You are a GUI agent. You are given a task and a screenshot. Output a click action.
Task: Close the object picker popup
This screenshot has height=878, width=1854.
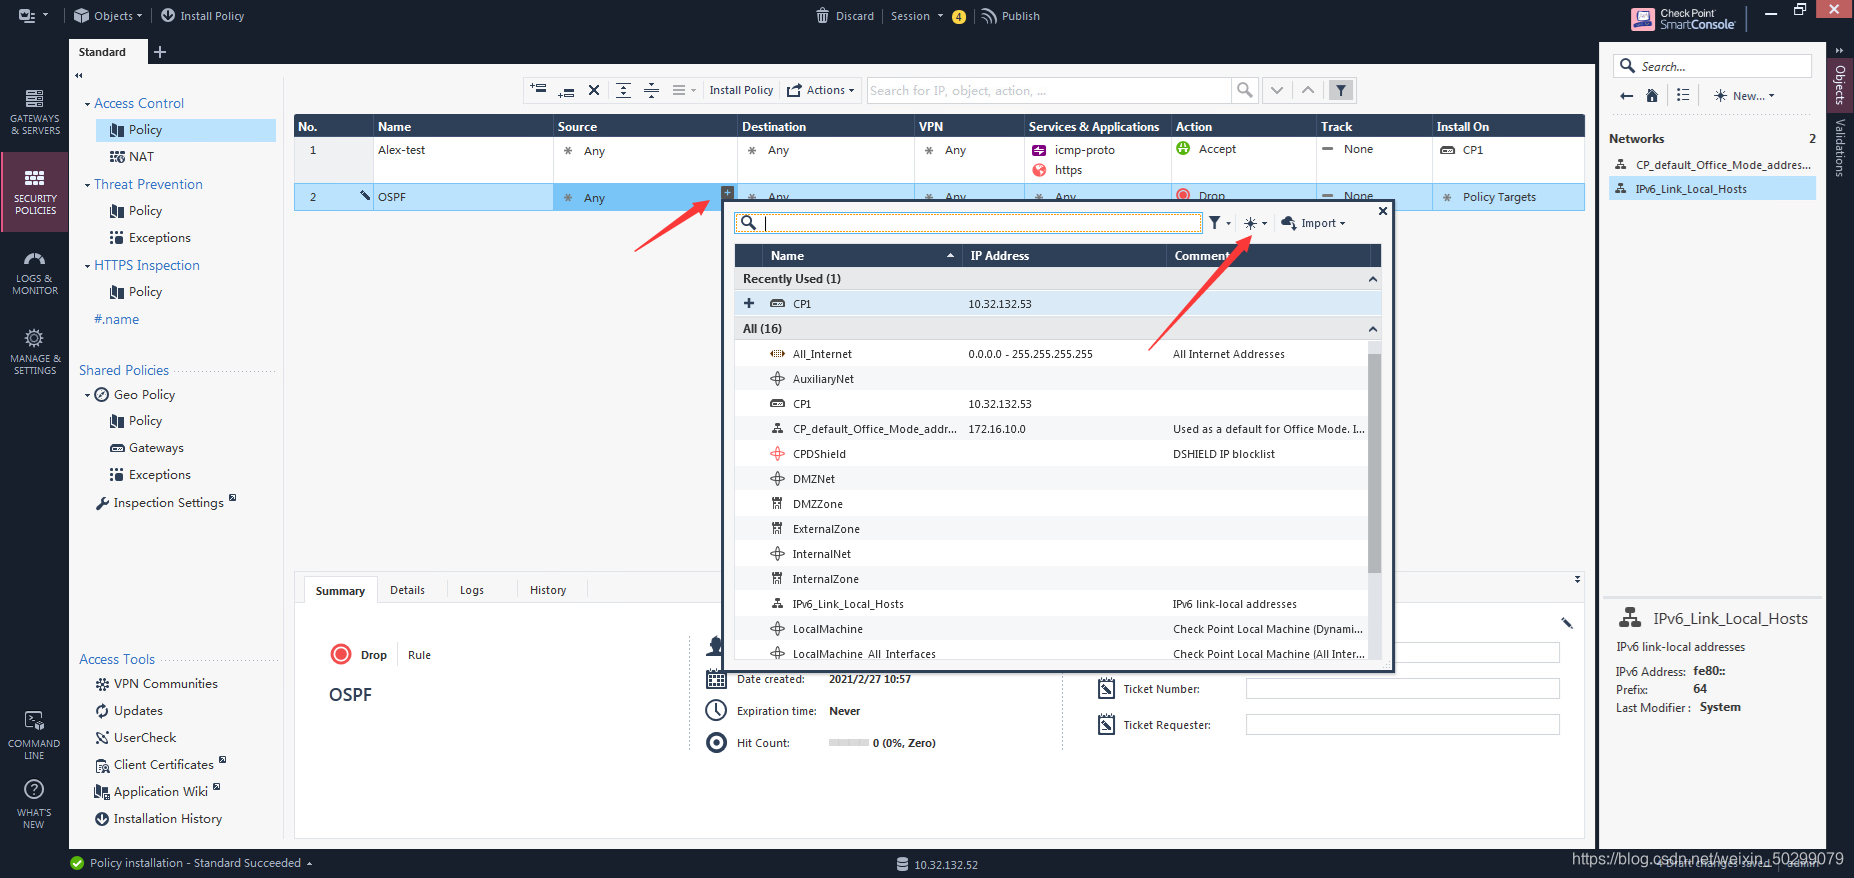point(1383,211)
